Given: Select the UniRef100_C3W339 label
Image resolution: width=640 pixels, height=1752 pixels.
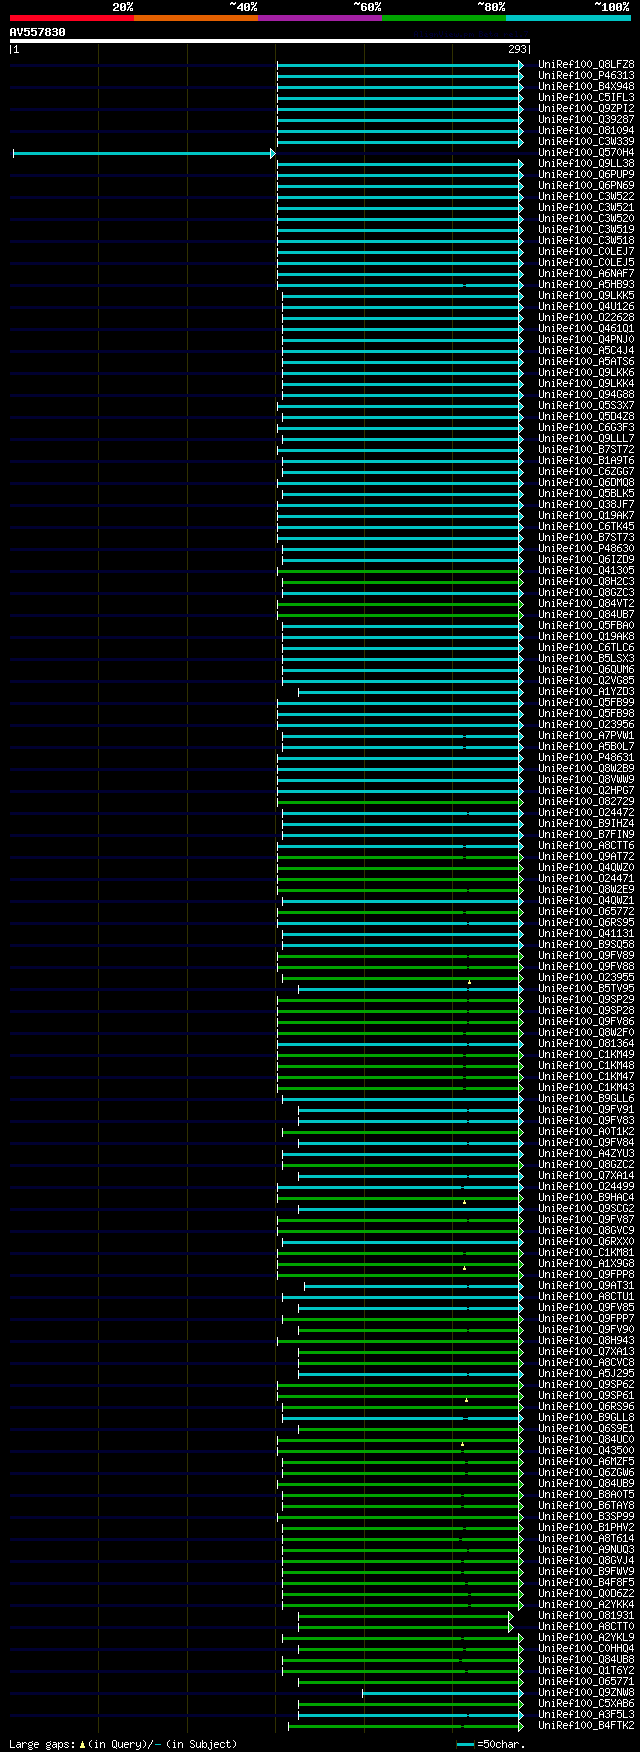Looking at the screenshot, I should [x=586, y=142].
